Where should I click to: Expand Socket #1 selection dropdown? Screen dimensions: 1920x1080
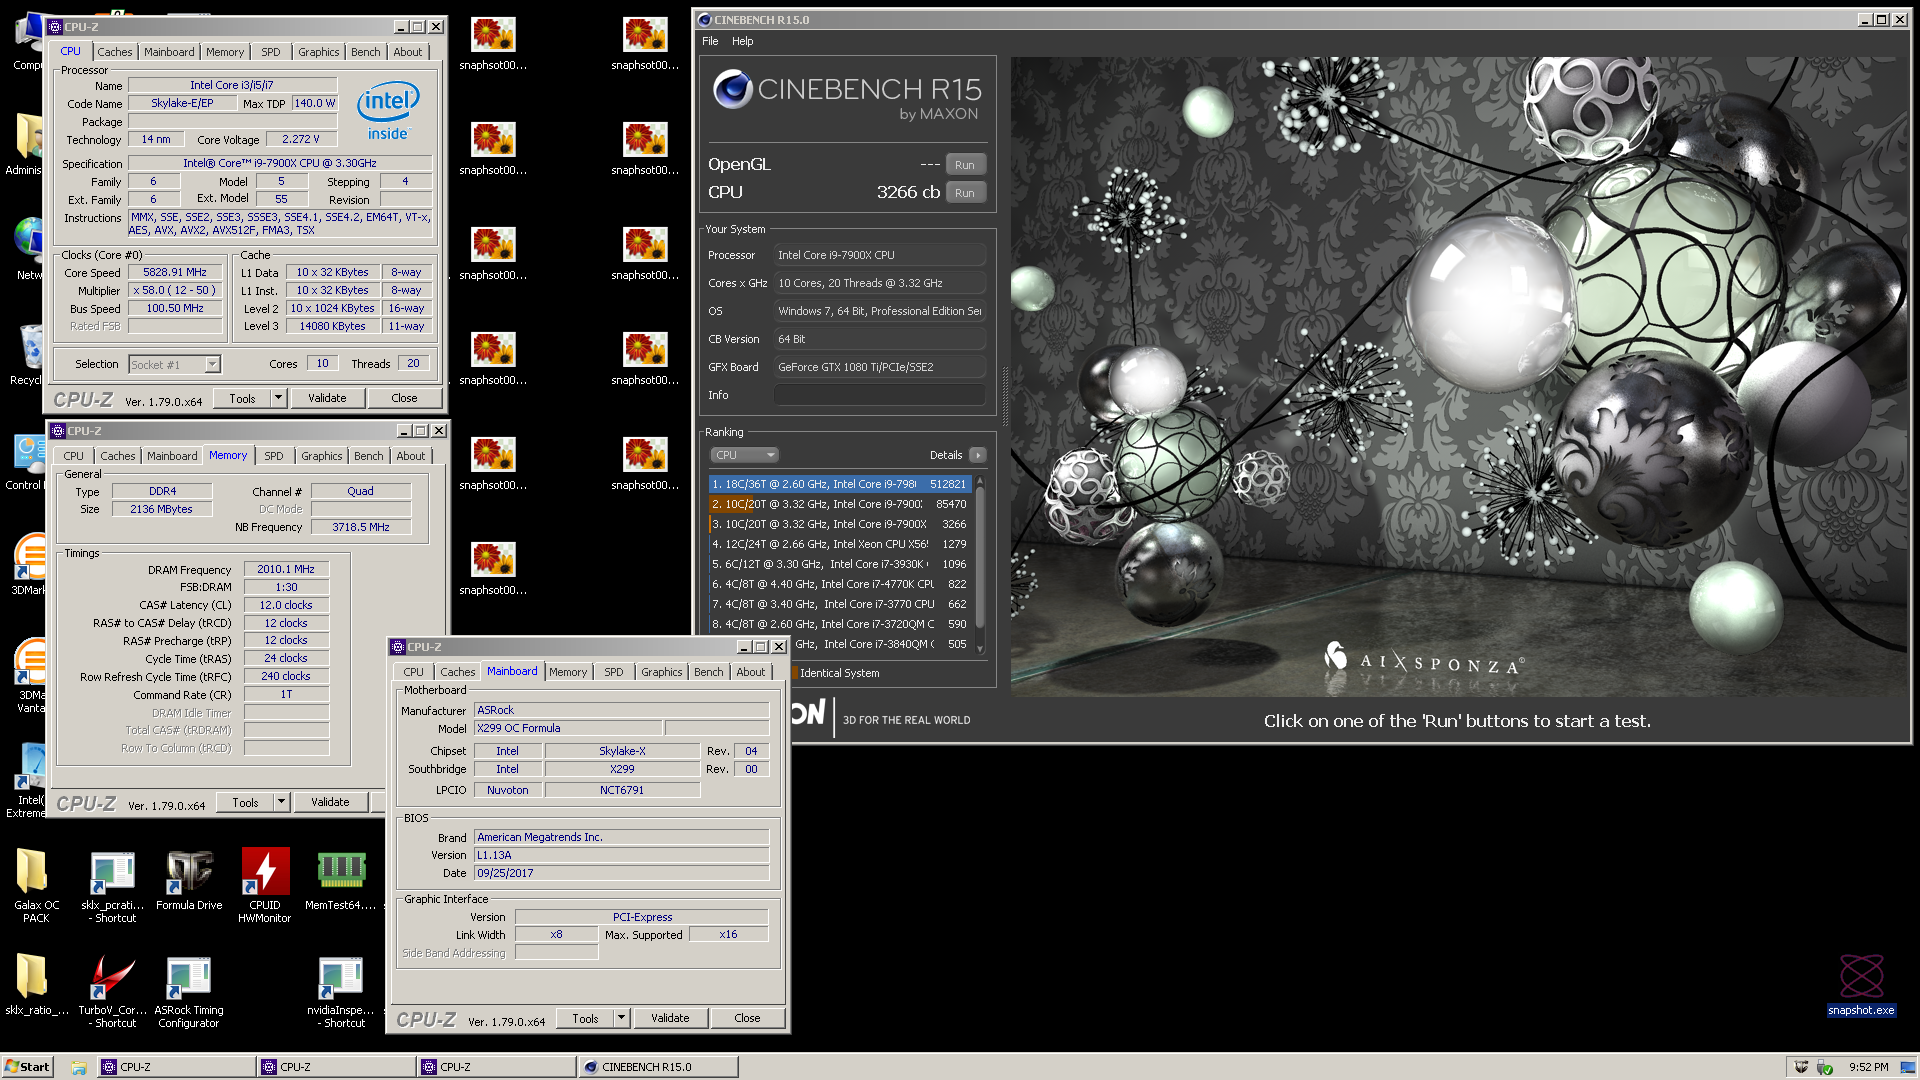(x=212, y=365)
